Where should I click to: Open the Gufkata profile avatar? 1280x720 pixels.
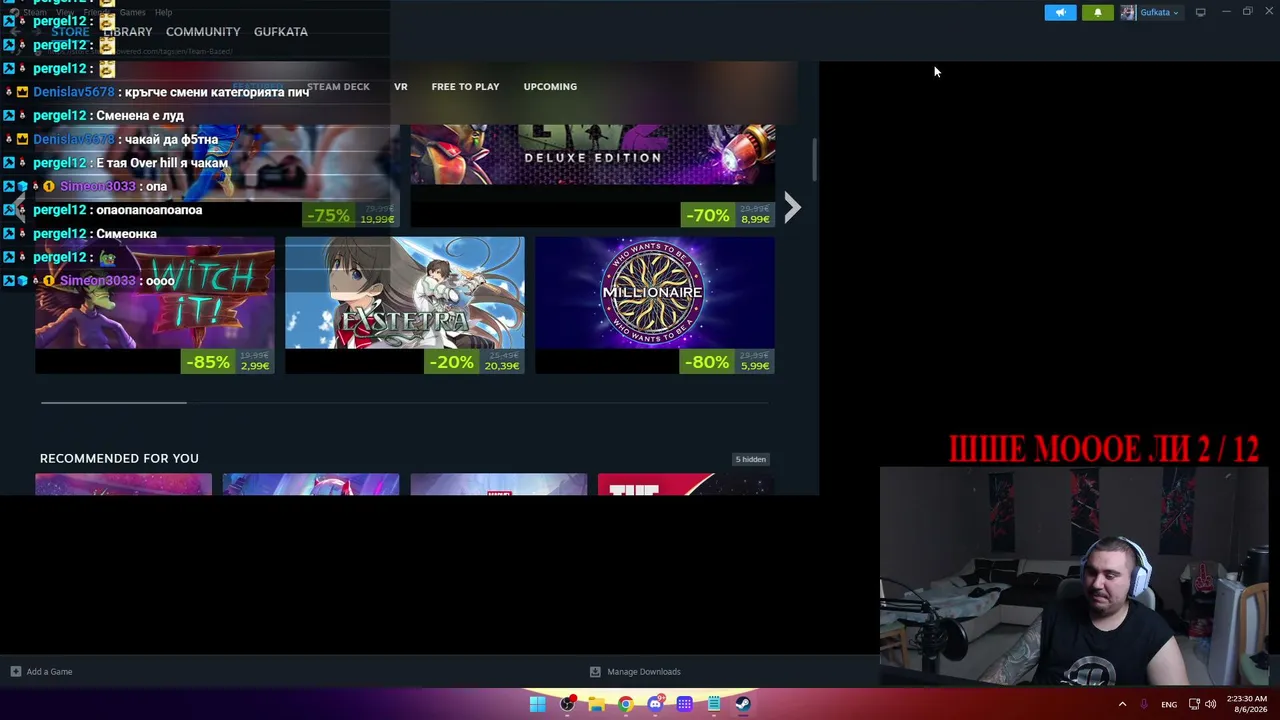pos(1128,13)
